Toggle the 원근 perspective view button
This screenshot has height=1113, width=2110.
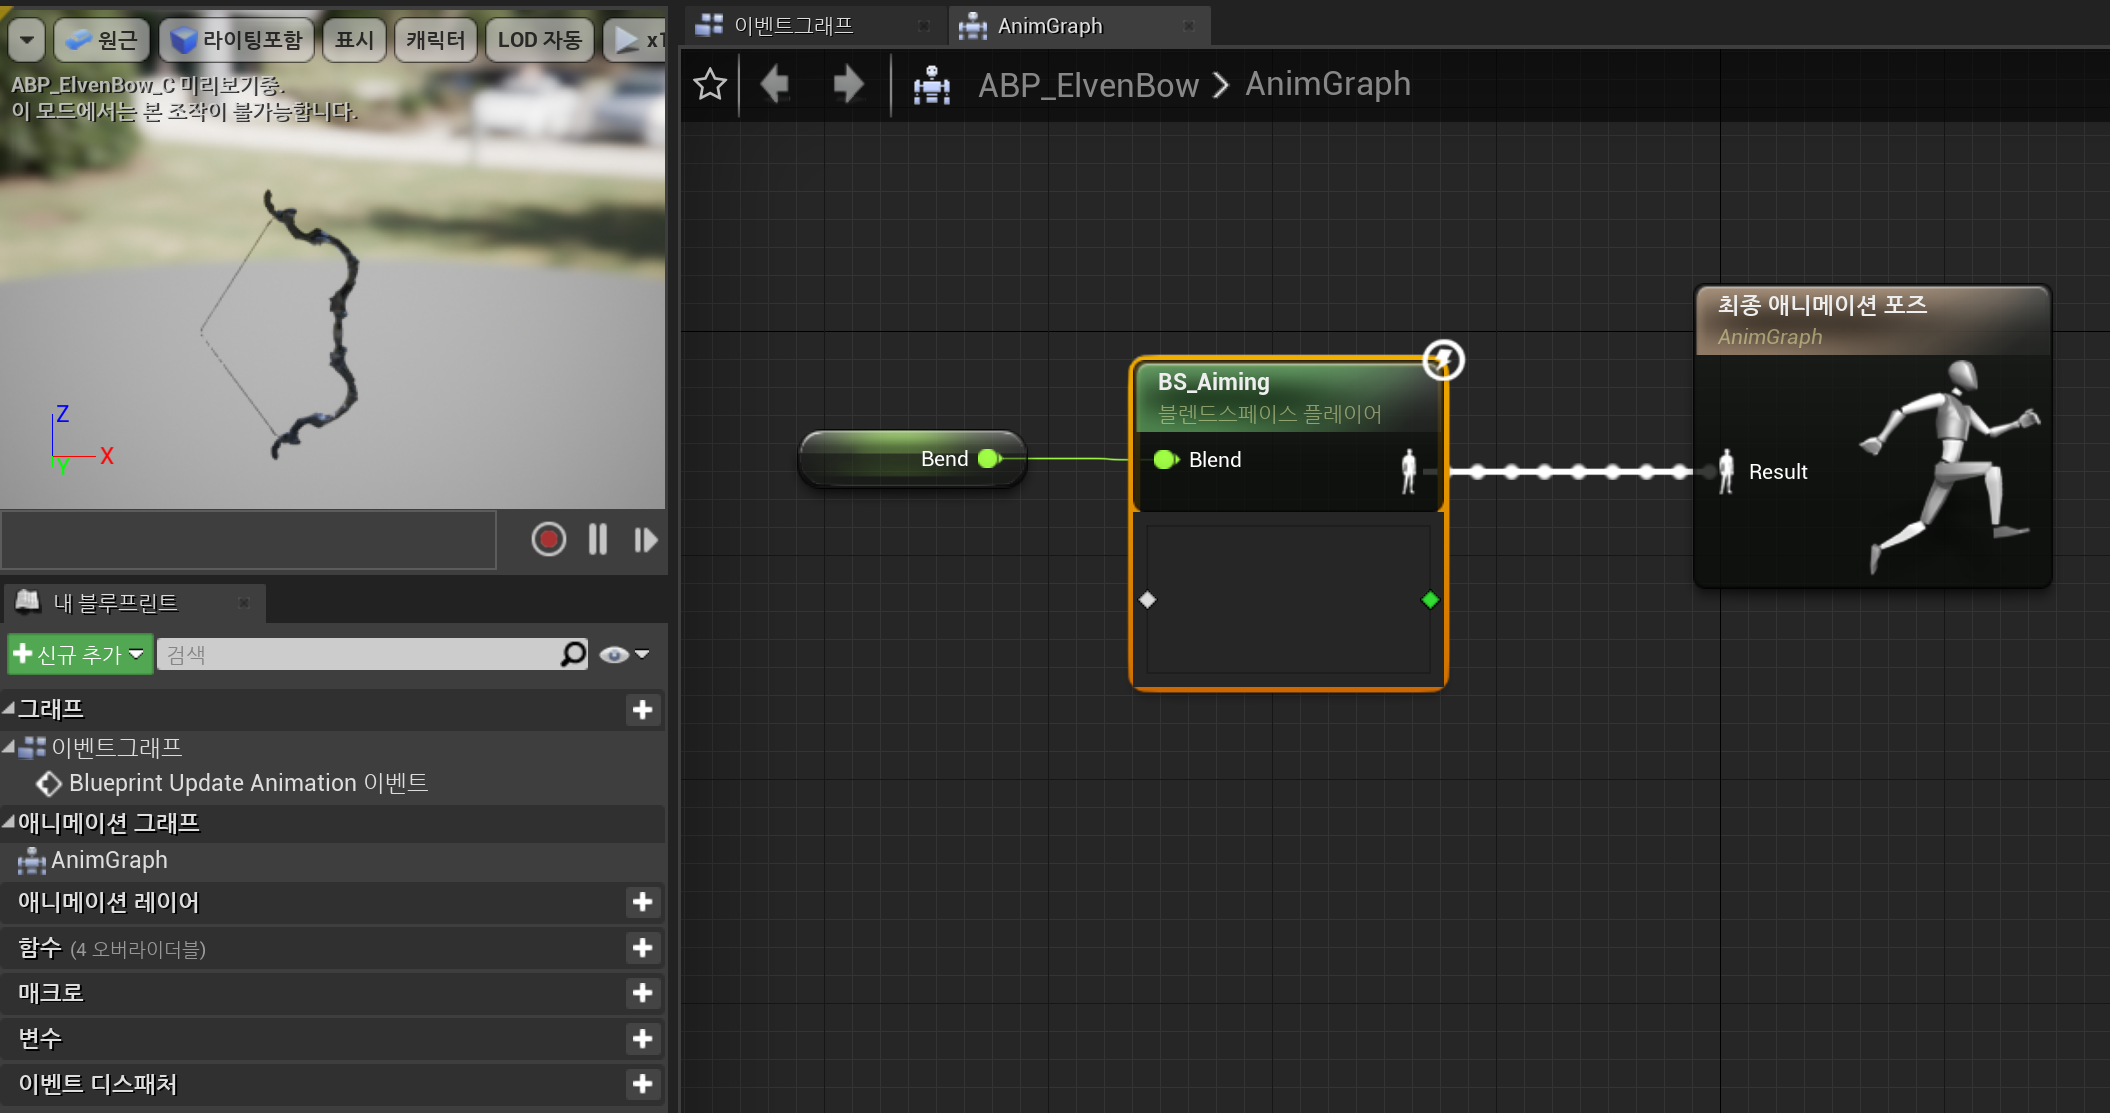(x=101, y=40)
